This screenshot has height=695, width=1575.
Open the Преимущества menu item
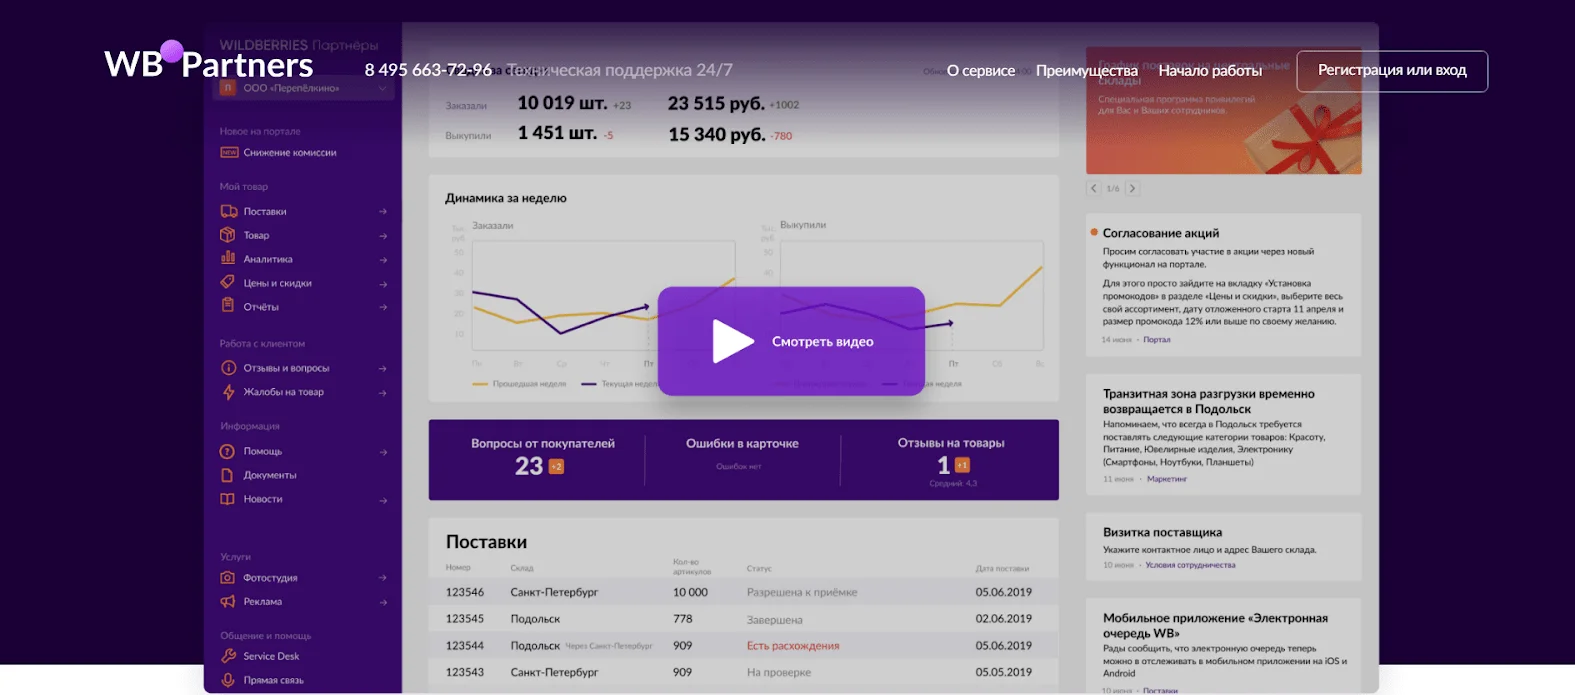1087,71
